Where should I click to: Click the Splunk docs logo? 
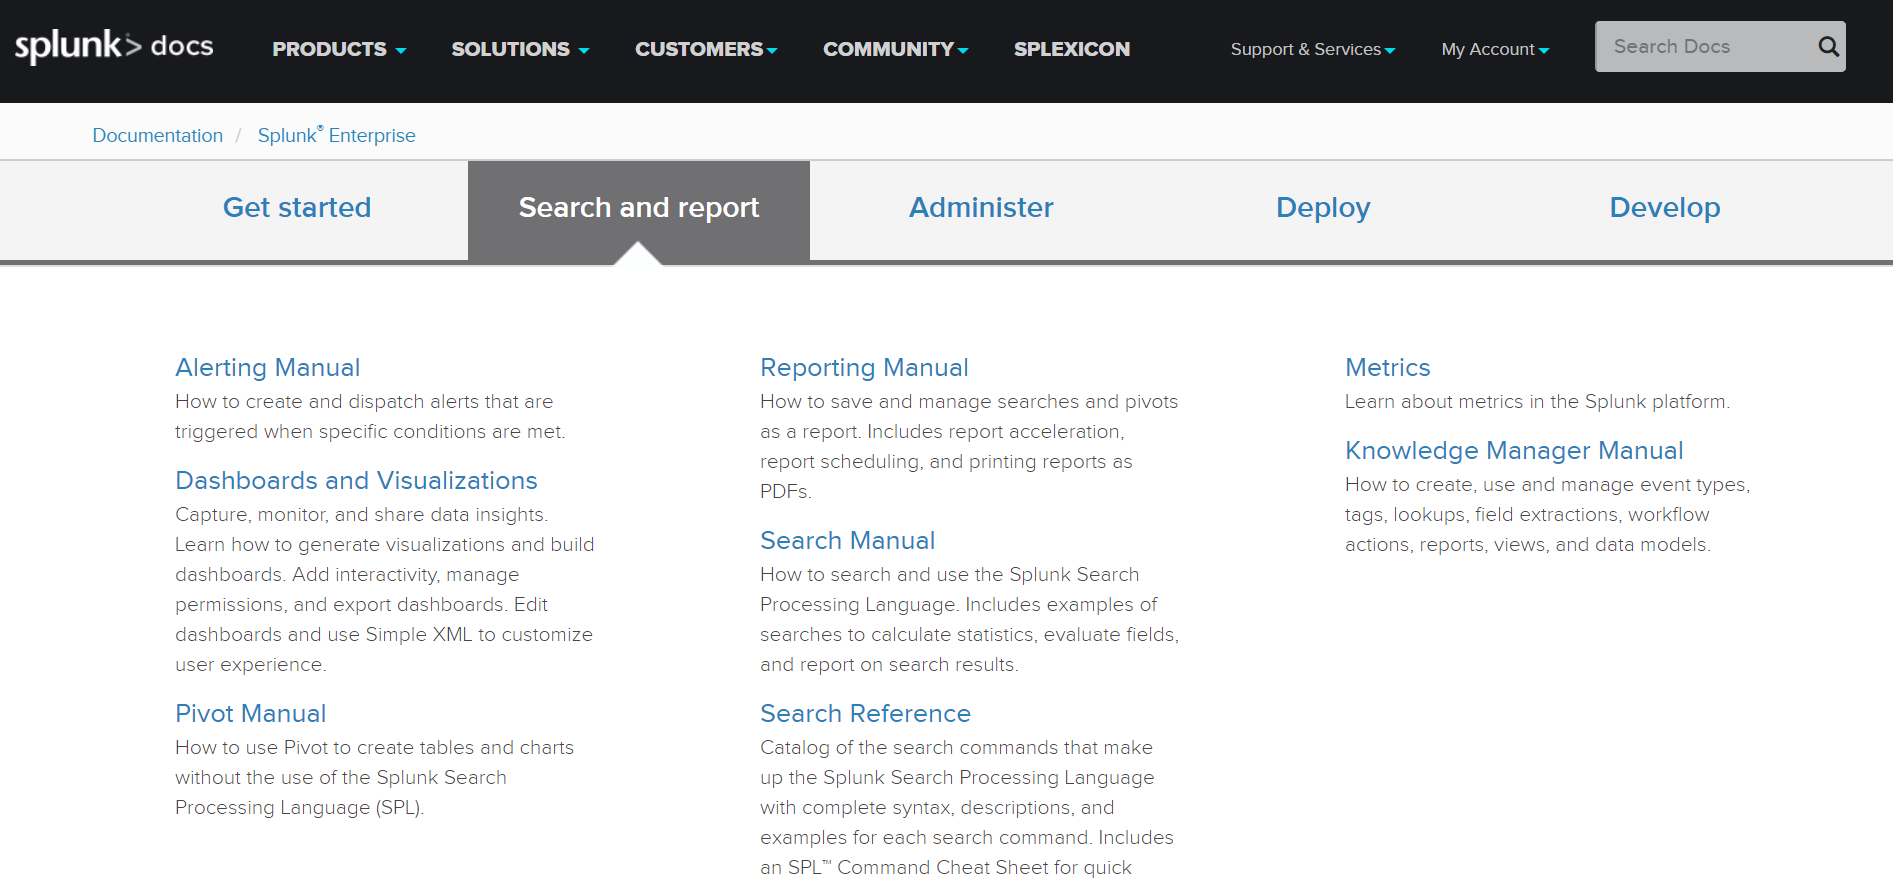tap(114, 46)
